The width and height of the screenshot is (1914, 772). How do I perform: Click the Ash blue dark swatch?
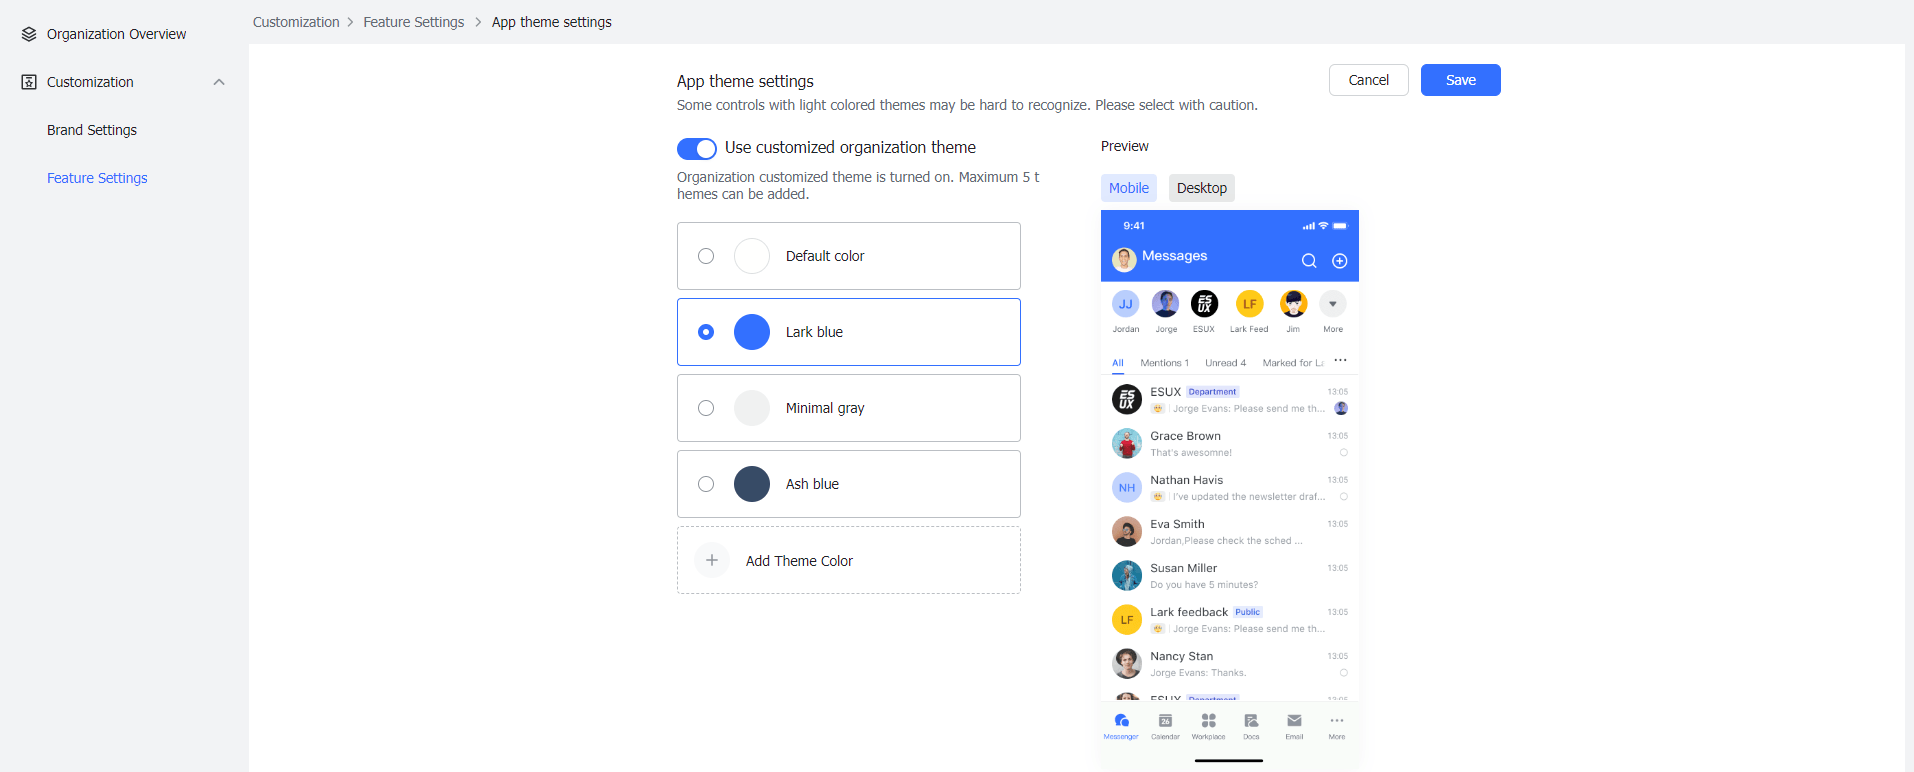(752, 484)
